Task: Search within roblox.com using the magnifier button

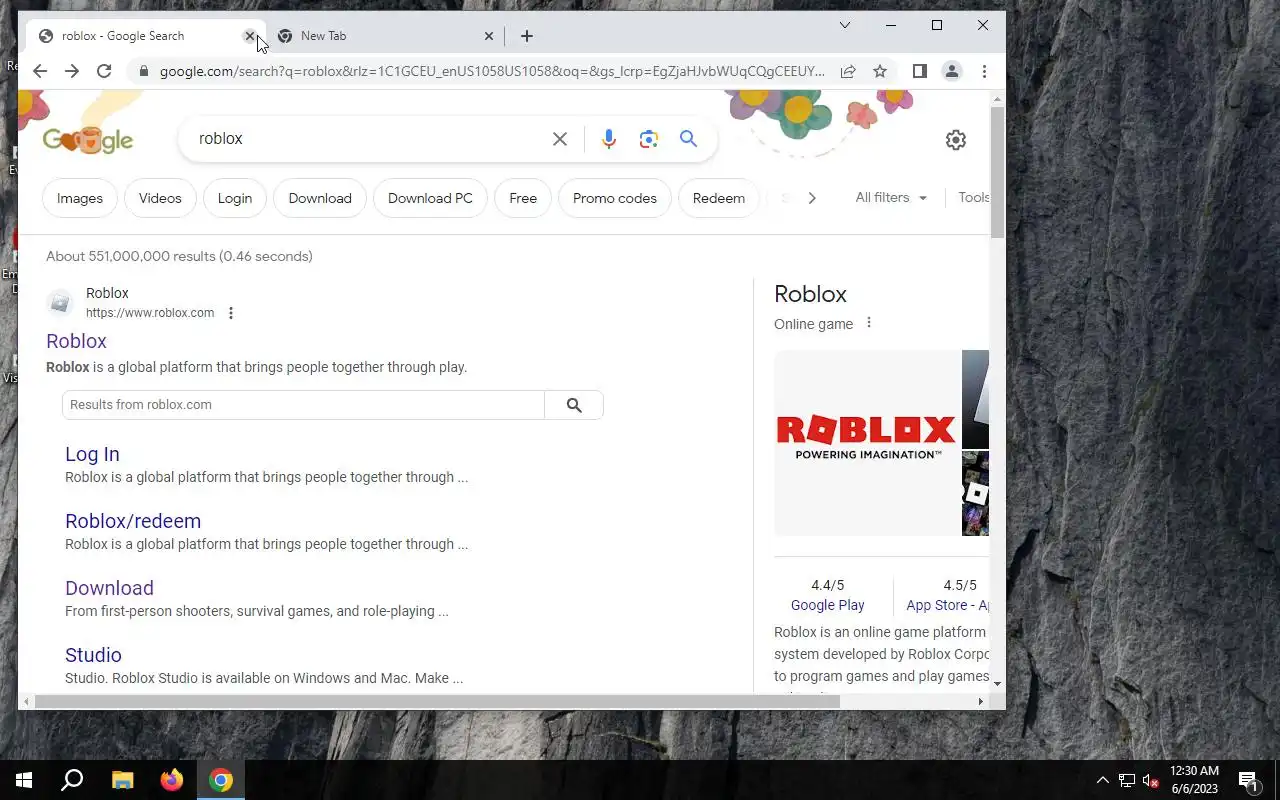Action: tap(574, 405)
